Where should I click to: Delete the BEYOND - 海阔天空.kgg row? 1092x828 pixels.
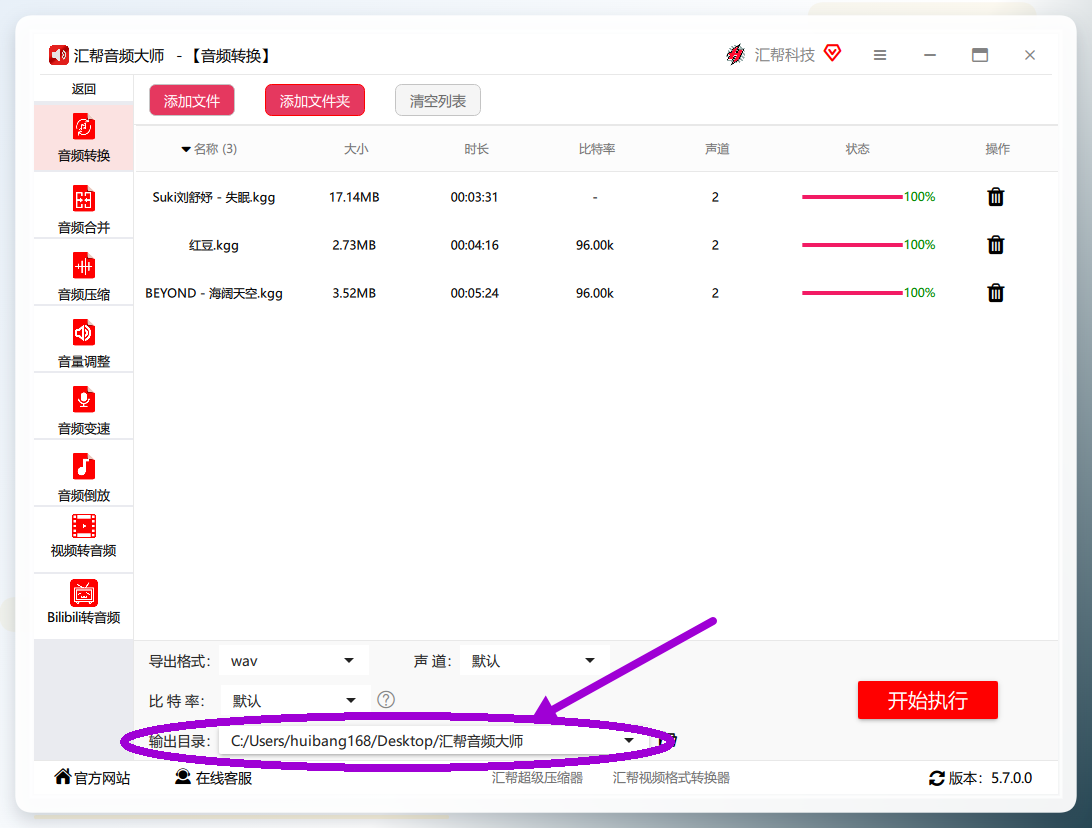pyautogui.click(x=995, y=293)
